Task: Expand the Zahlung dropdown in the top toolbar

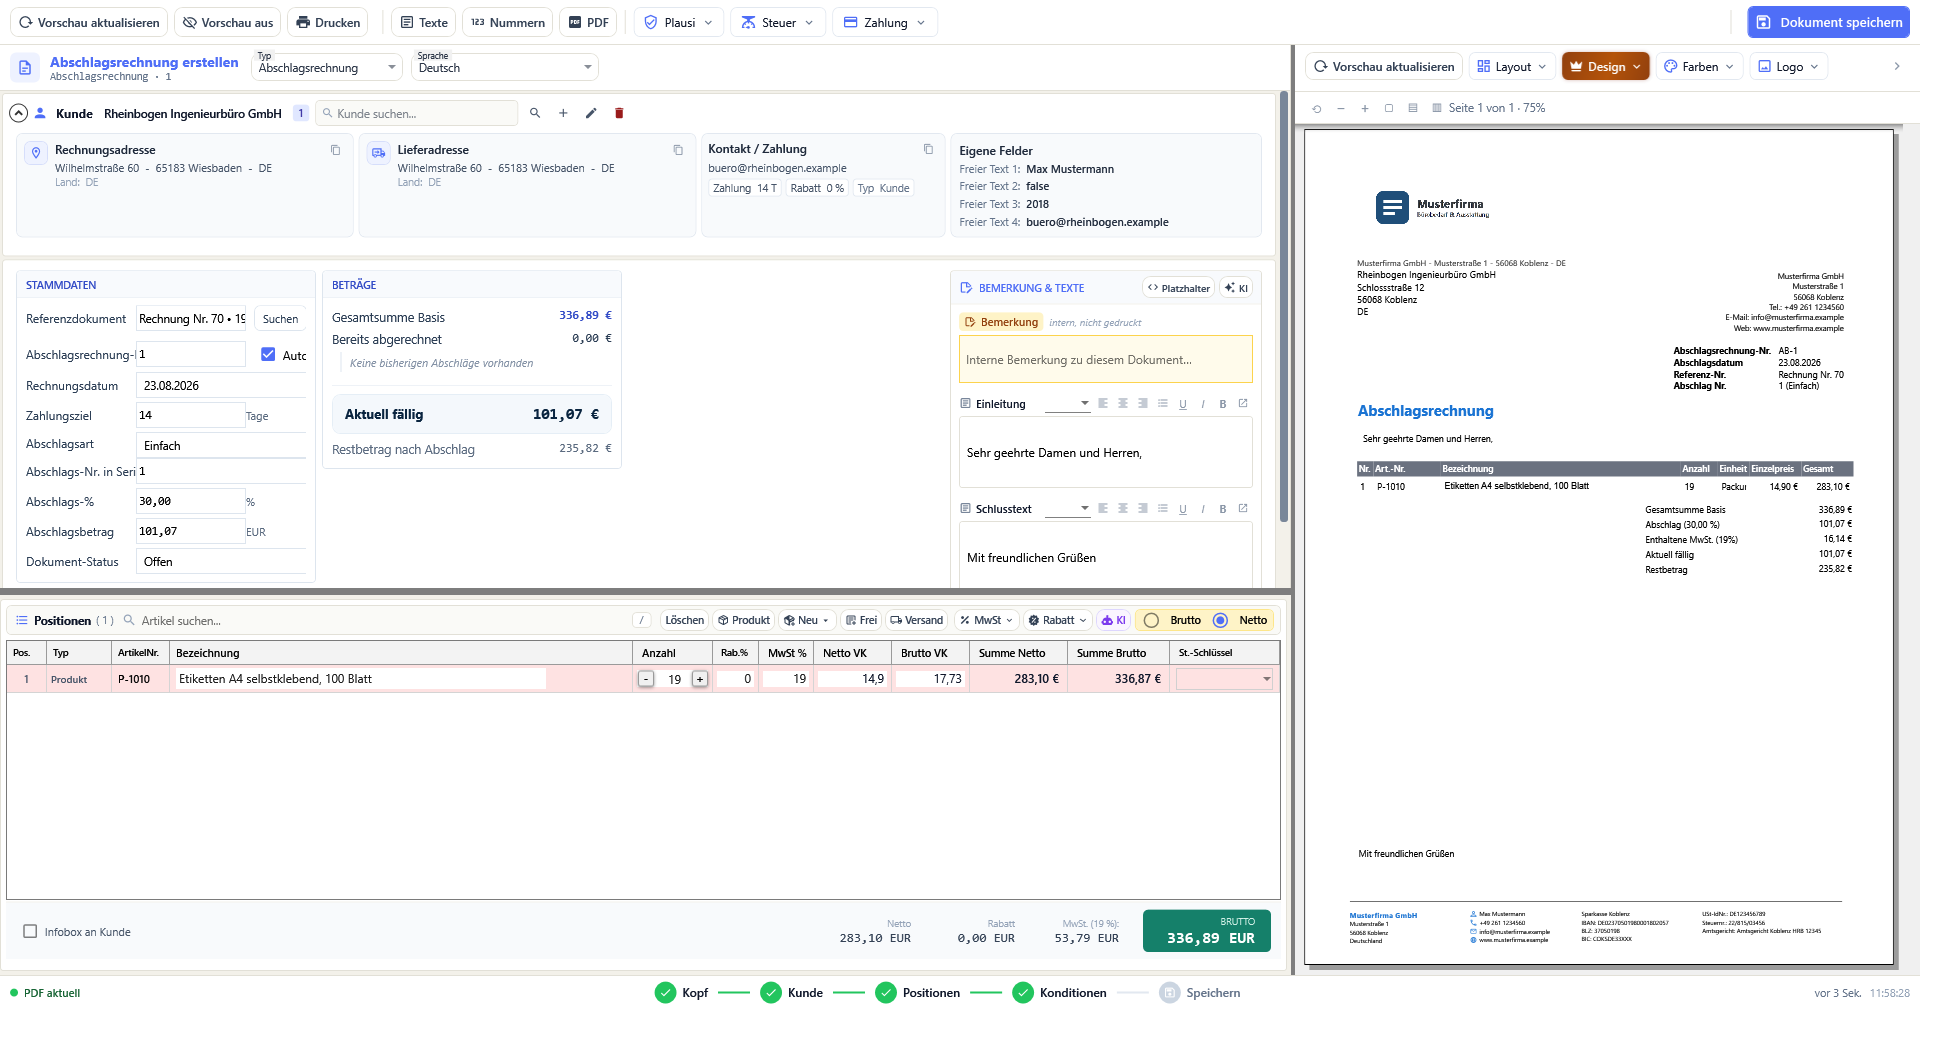Action: tap(885, 22)
